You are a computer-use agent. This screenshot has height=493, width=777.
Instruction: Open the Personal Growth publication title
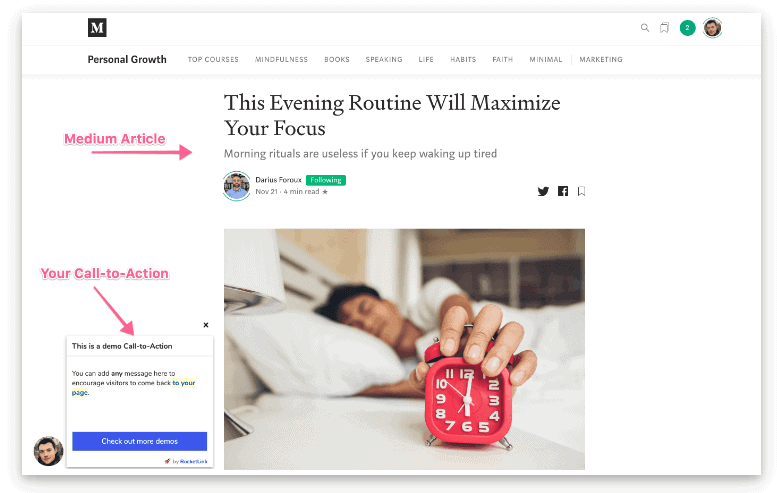pos(127,59)
